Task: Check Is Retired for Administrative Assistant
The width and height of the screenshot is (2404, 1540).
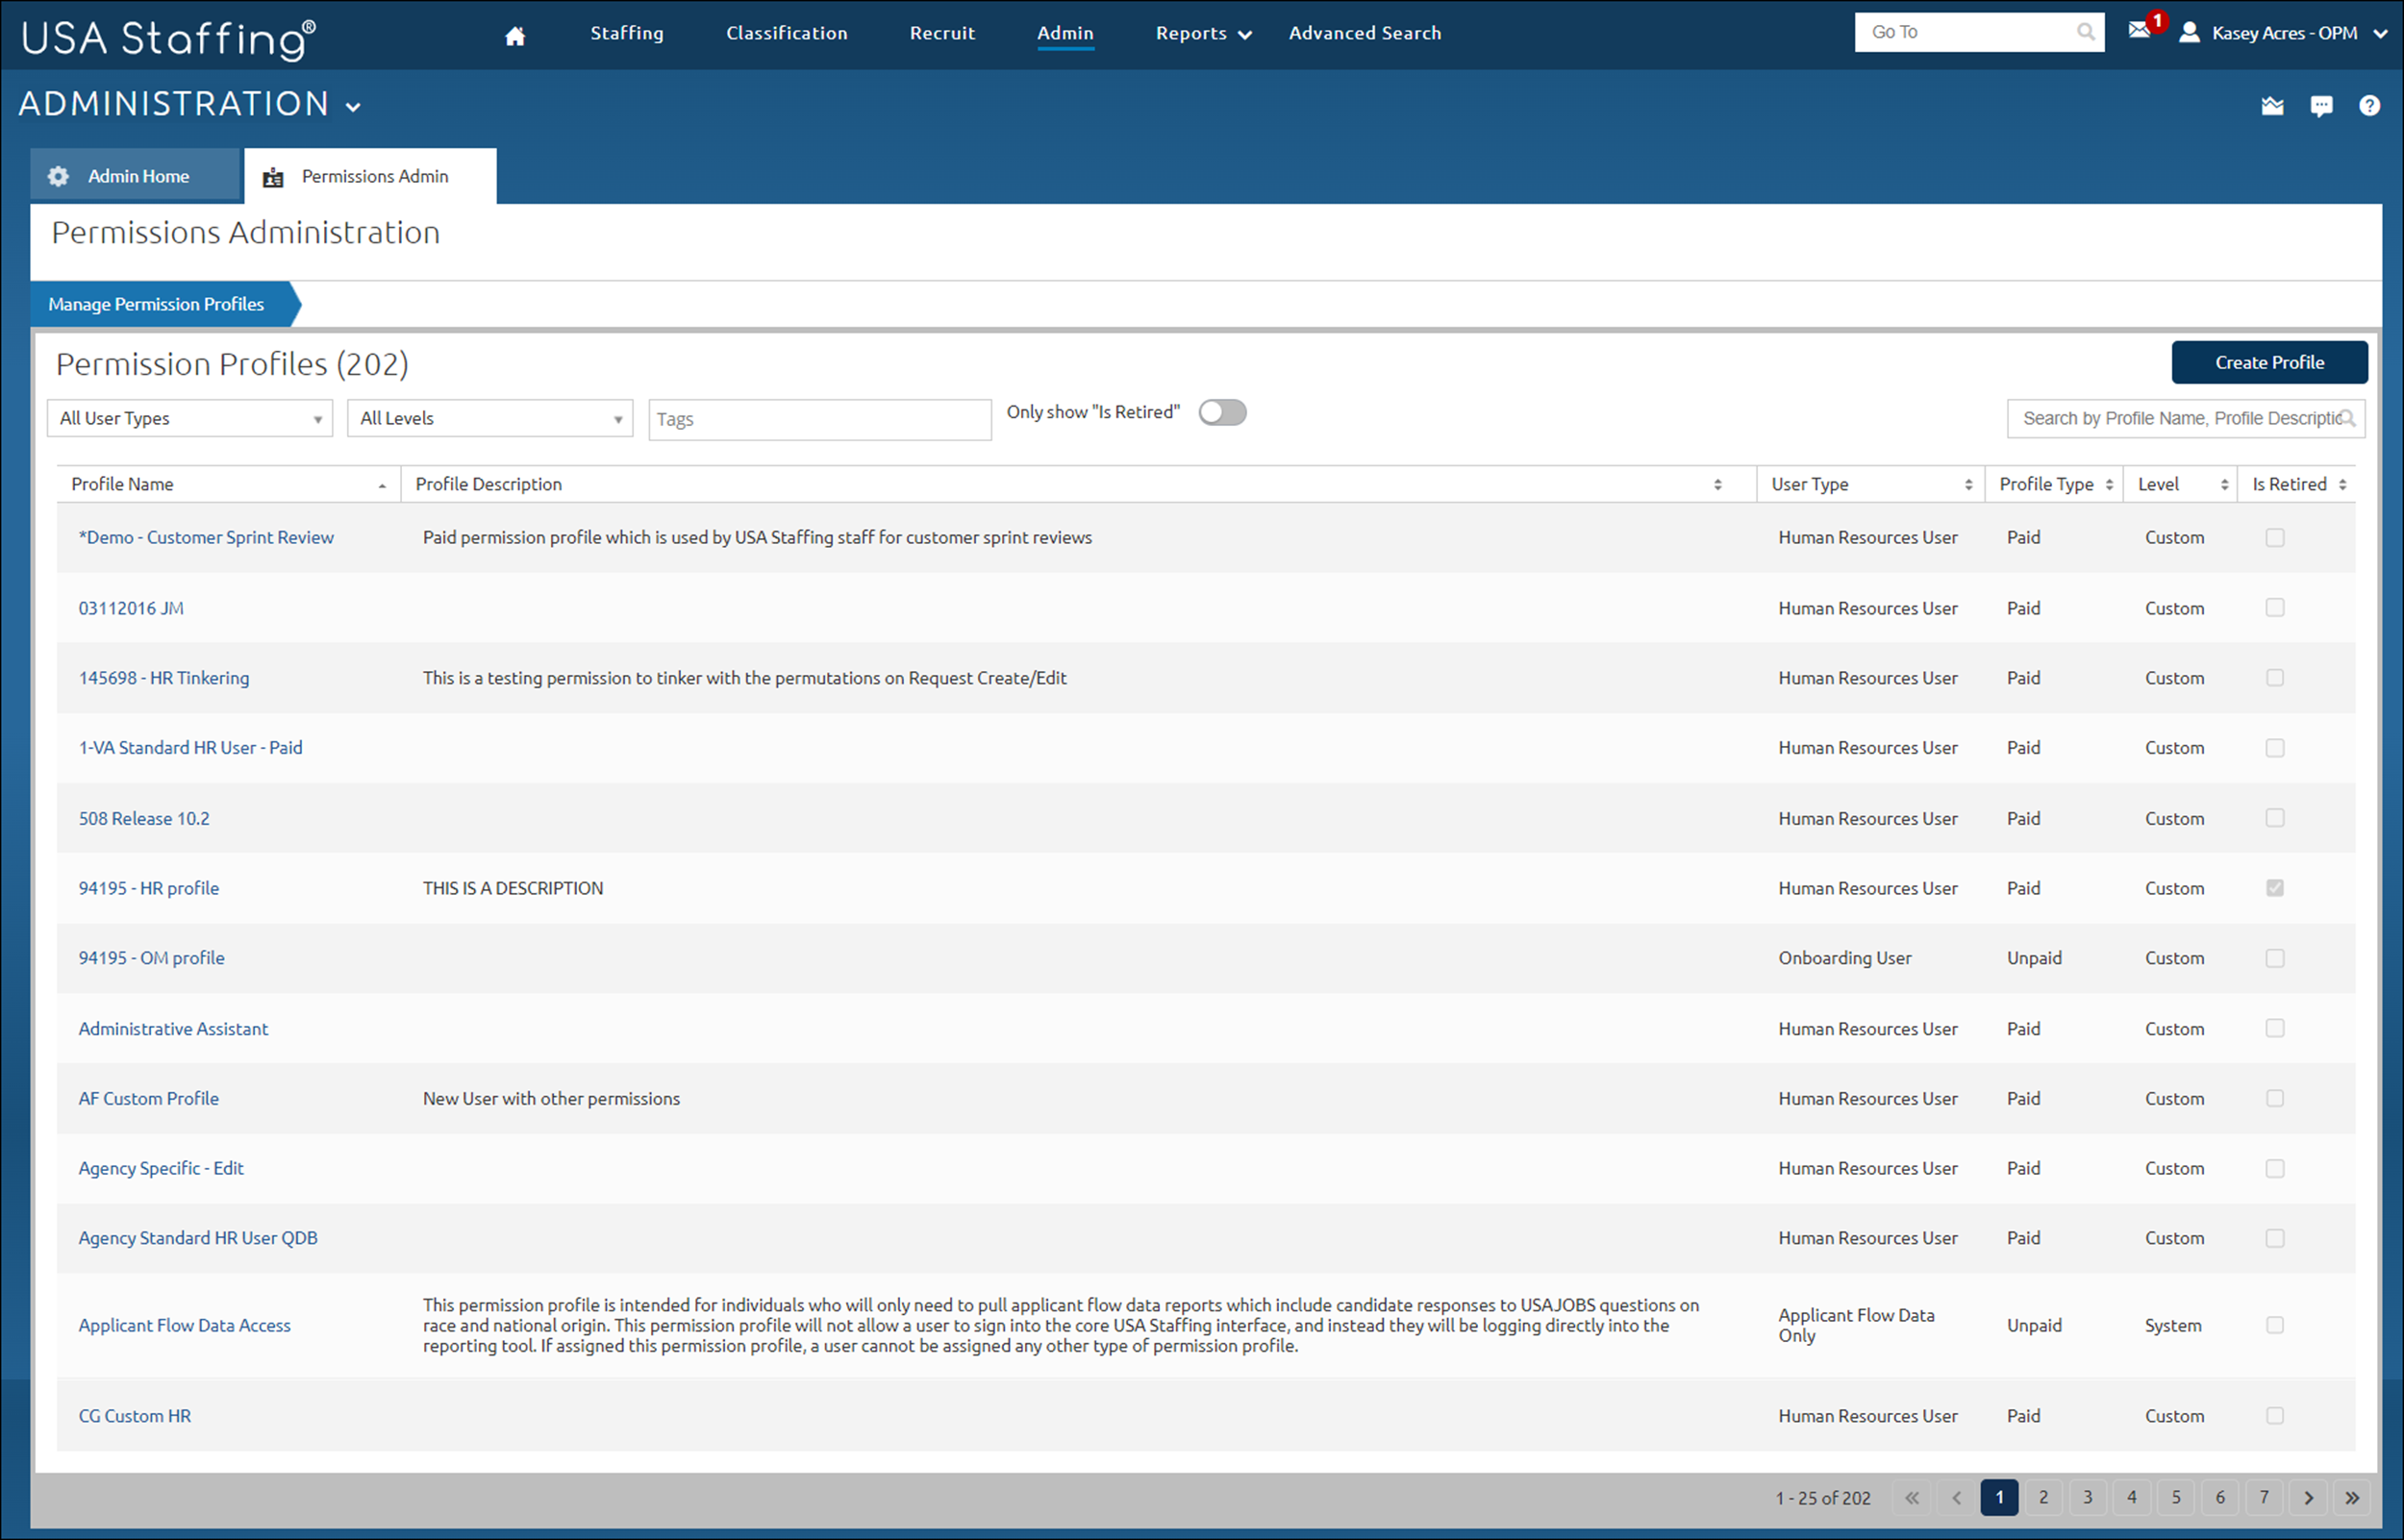Action: tap(2276, 1028)
